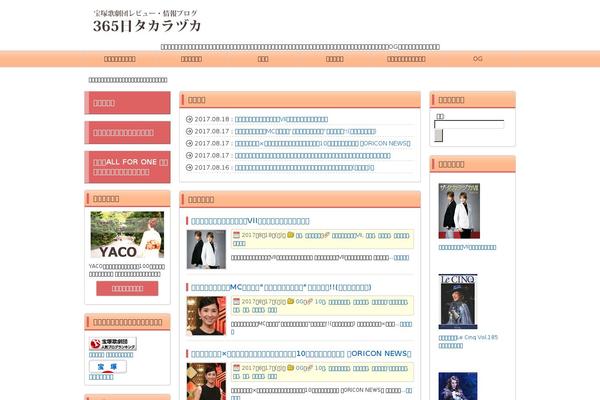Click calendar icon in the MC article meta box
The height and width of the screenshot is (400, 600).
(236, 301)
